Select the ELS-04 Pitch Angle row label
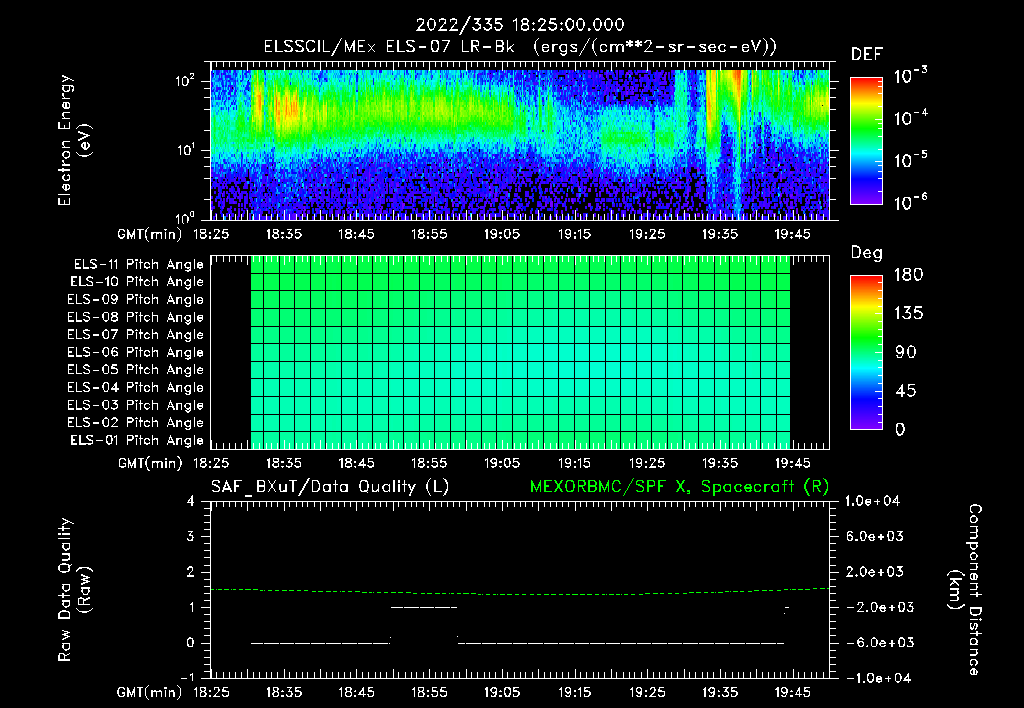 (136, 387)
